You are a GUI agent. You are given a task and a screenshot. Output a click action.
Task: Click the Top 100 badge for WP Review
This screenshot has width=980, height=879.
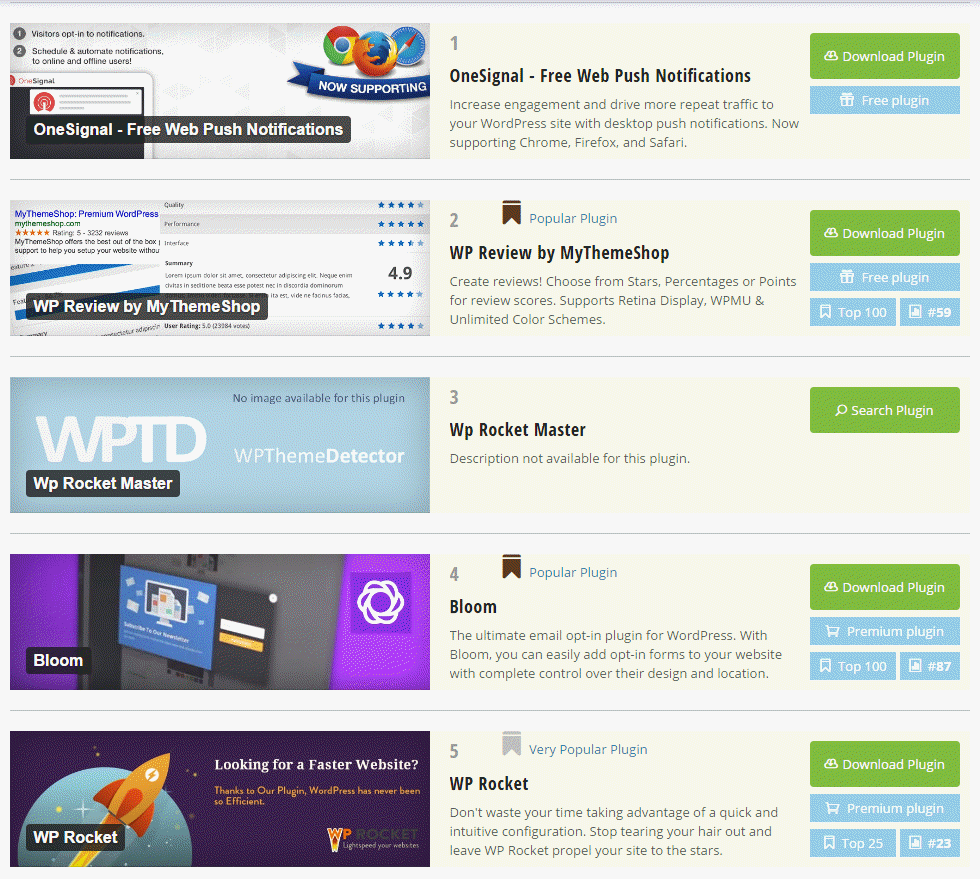852,312
